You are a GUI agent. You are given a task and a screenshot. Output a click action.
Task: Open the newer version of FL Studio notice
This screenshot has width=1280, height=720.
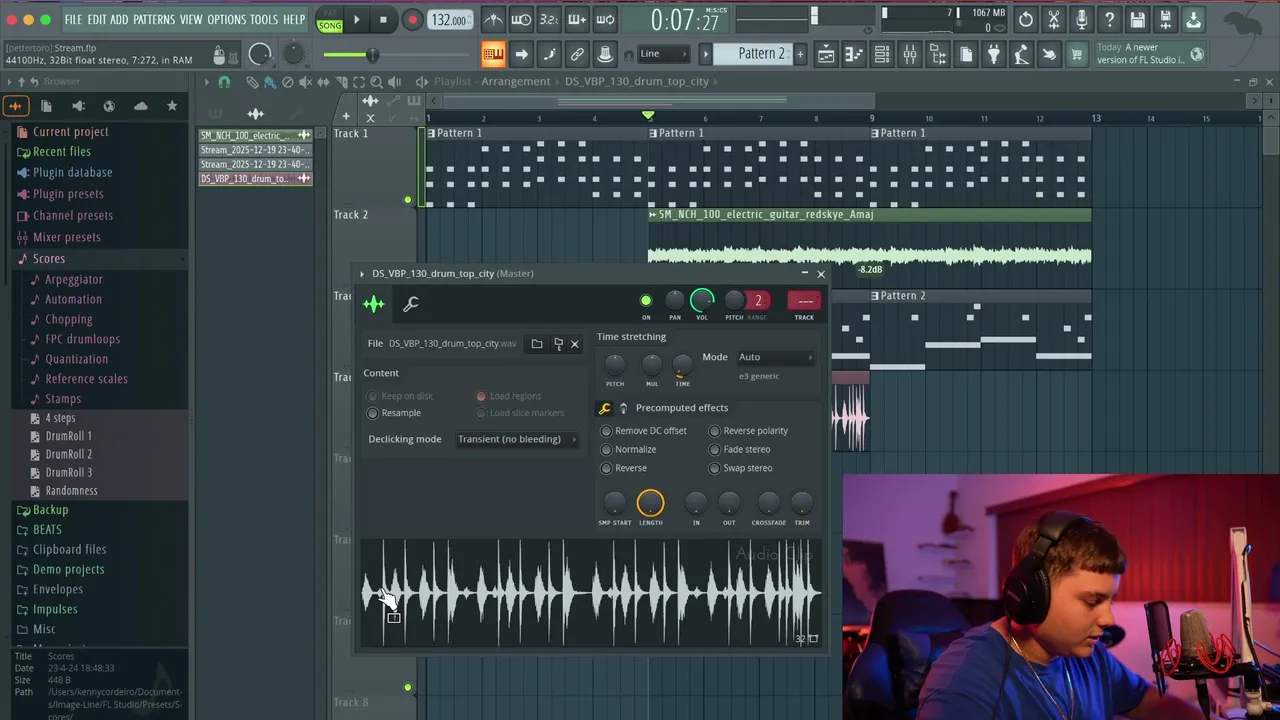click(x=1150, y=54)
